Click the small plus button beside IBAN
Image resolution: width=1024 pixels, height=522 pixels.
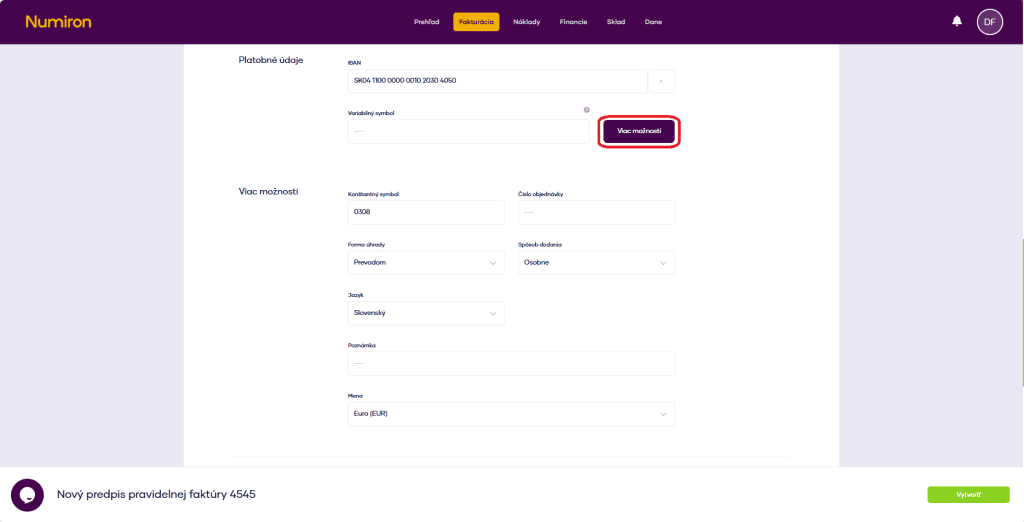661,81
